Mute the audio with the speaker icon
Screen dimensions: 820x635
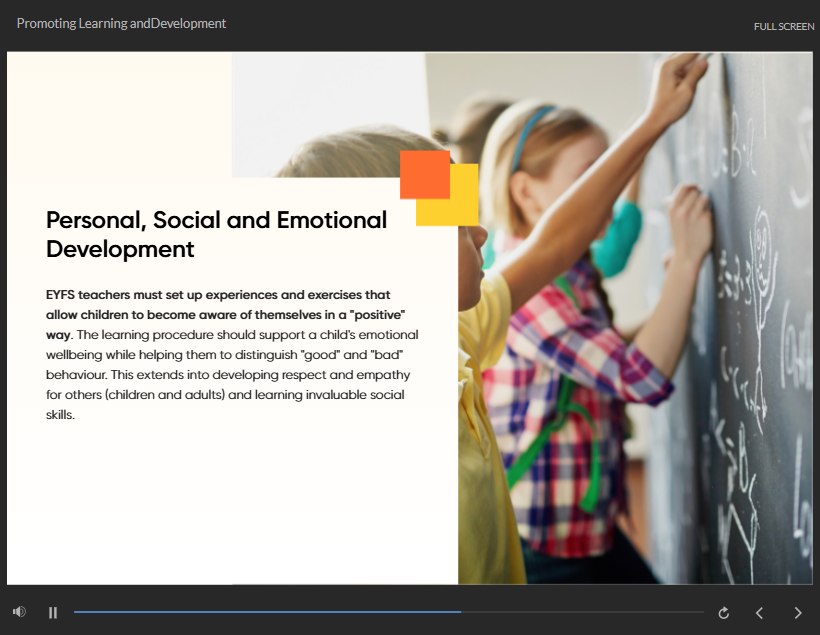pyautogui.click(x=19, y=612)
